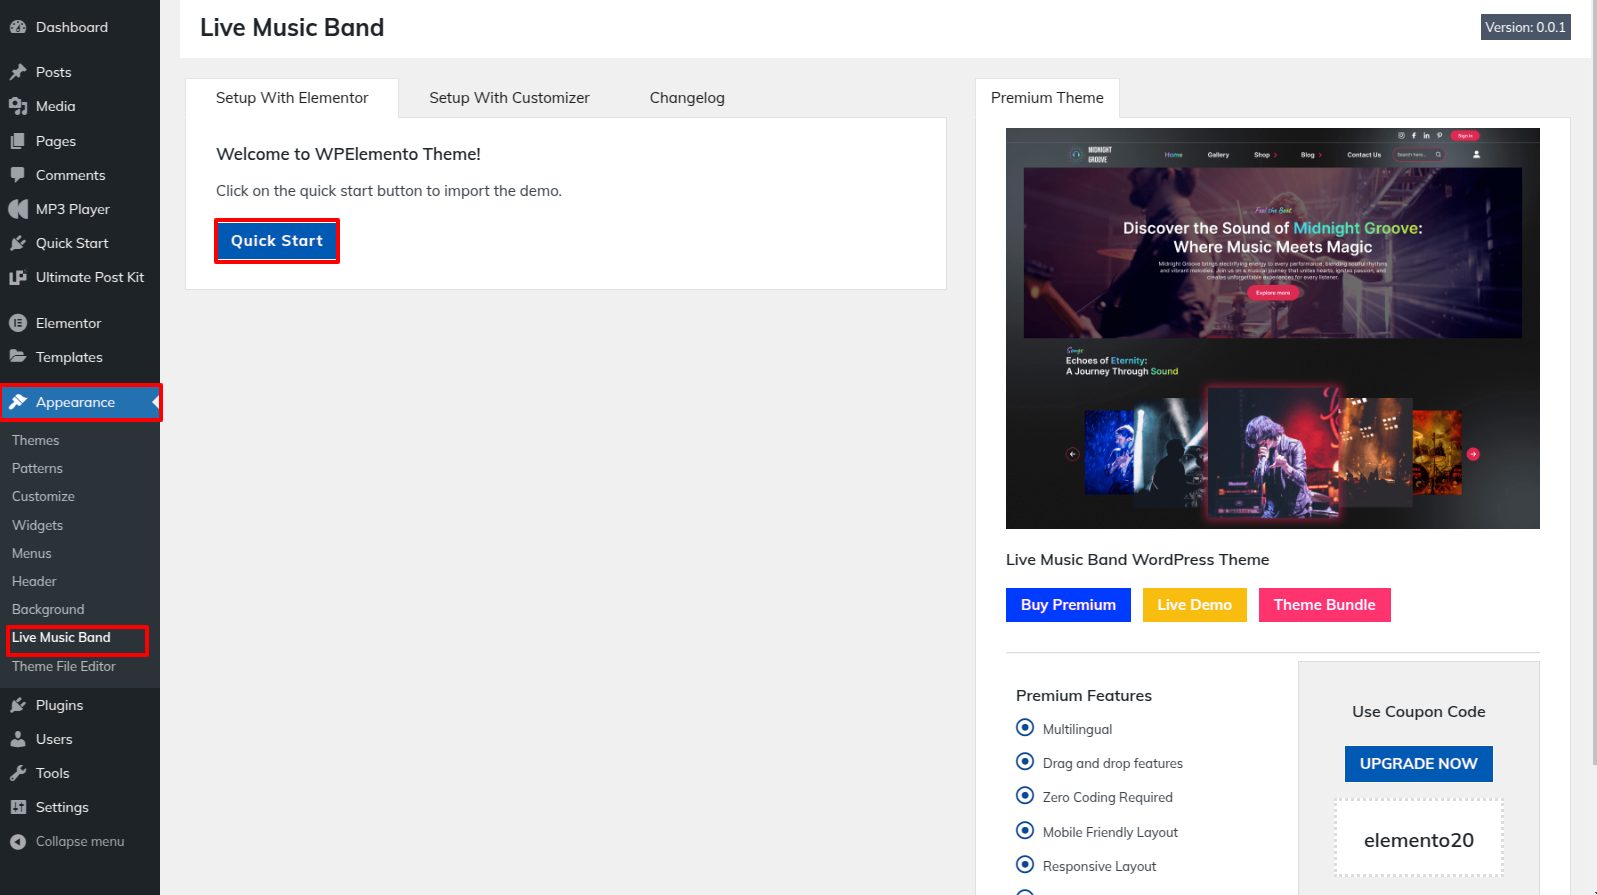
Task: Click the Appearance paintbrush icon
Action: tap(18, 402)
